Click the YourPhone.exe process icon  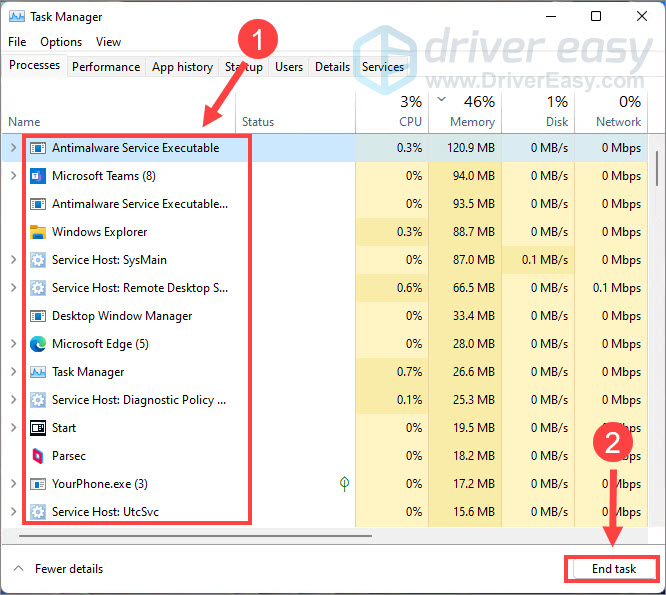(x=38, y=484)
